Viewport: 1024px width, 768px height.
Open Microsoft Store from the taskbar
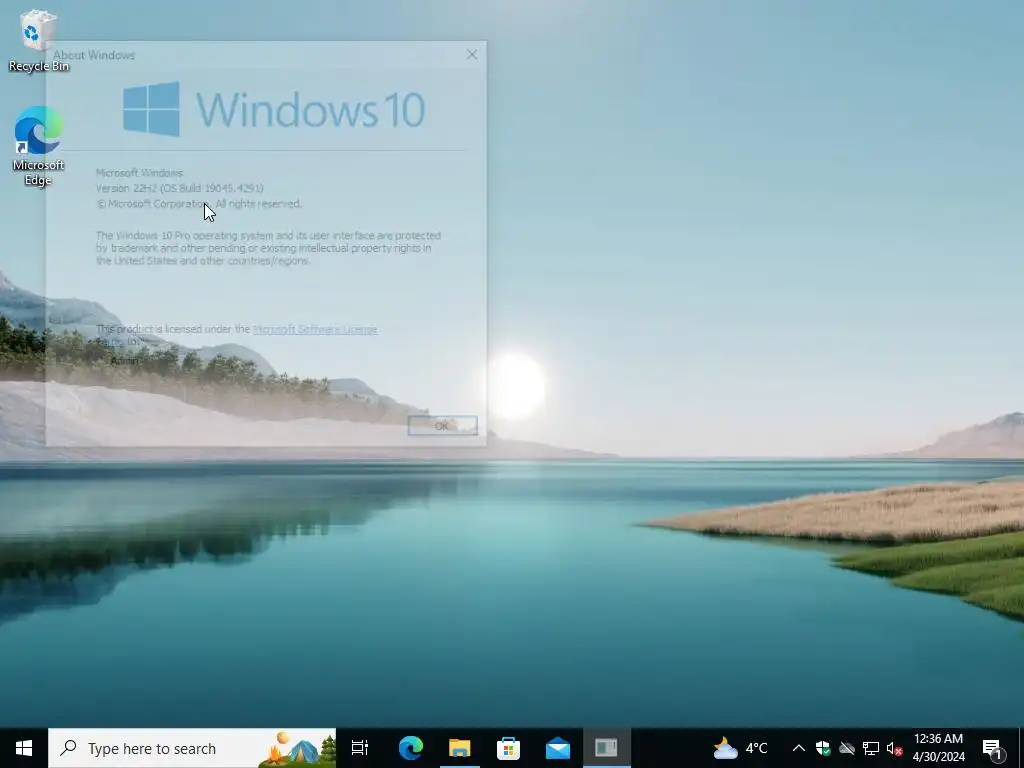[508, 748]
